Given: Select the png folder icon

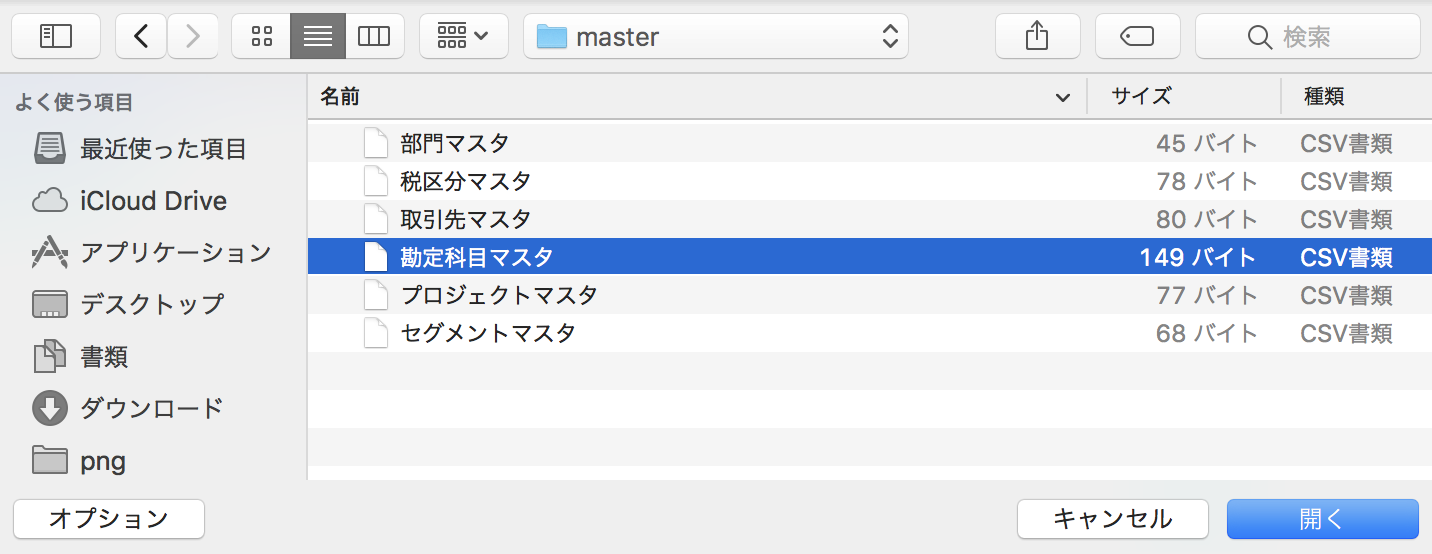Looking at the screenshot, I should (50, 460).
